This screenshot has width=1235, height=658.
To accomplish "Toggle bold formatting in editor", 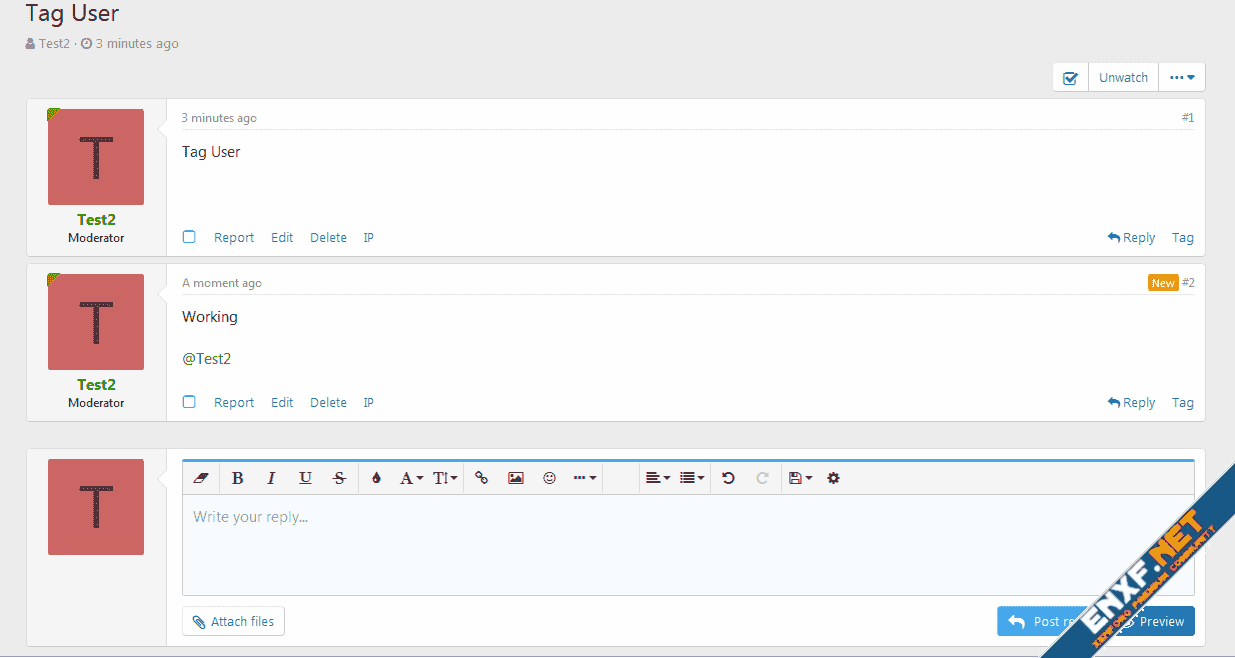I will click(x=238, y=478).
